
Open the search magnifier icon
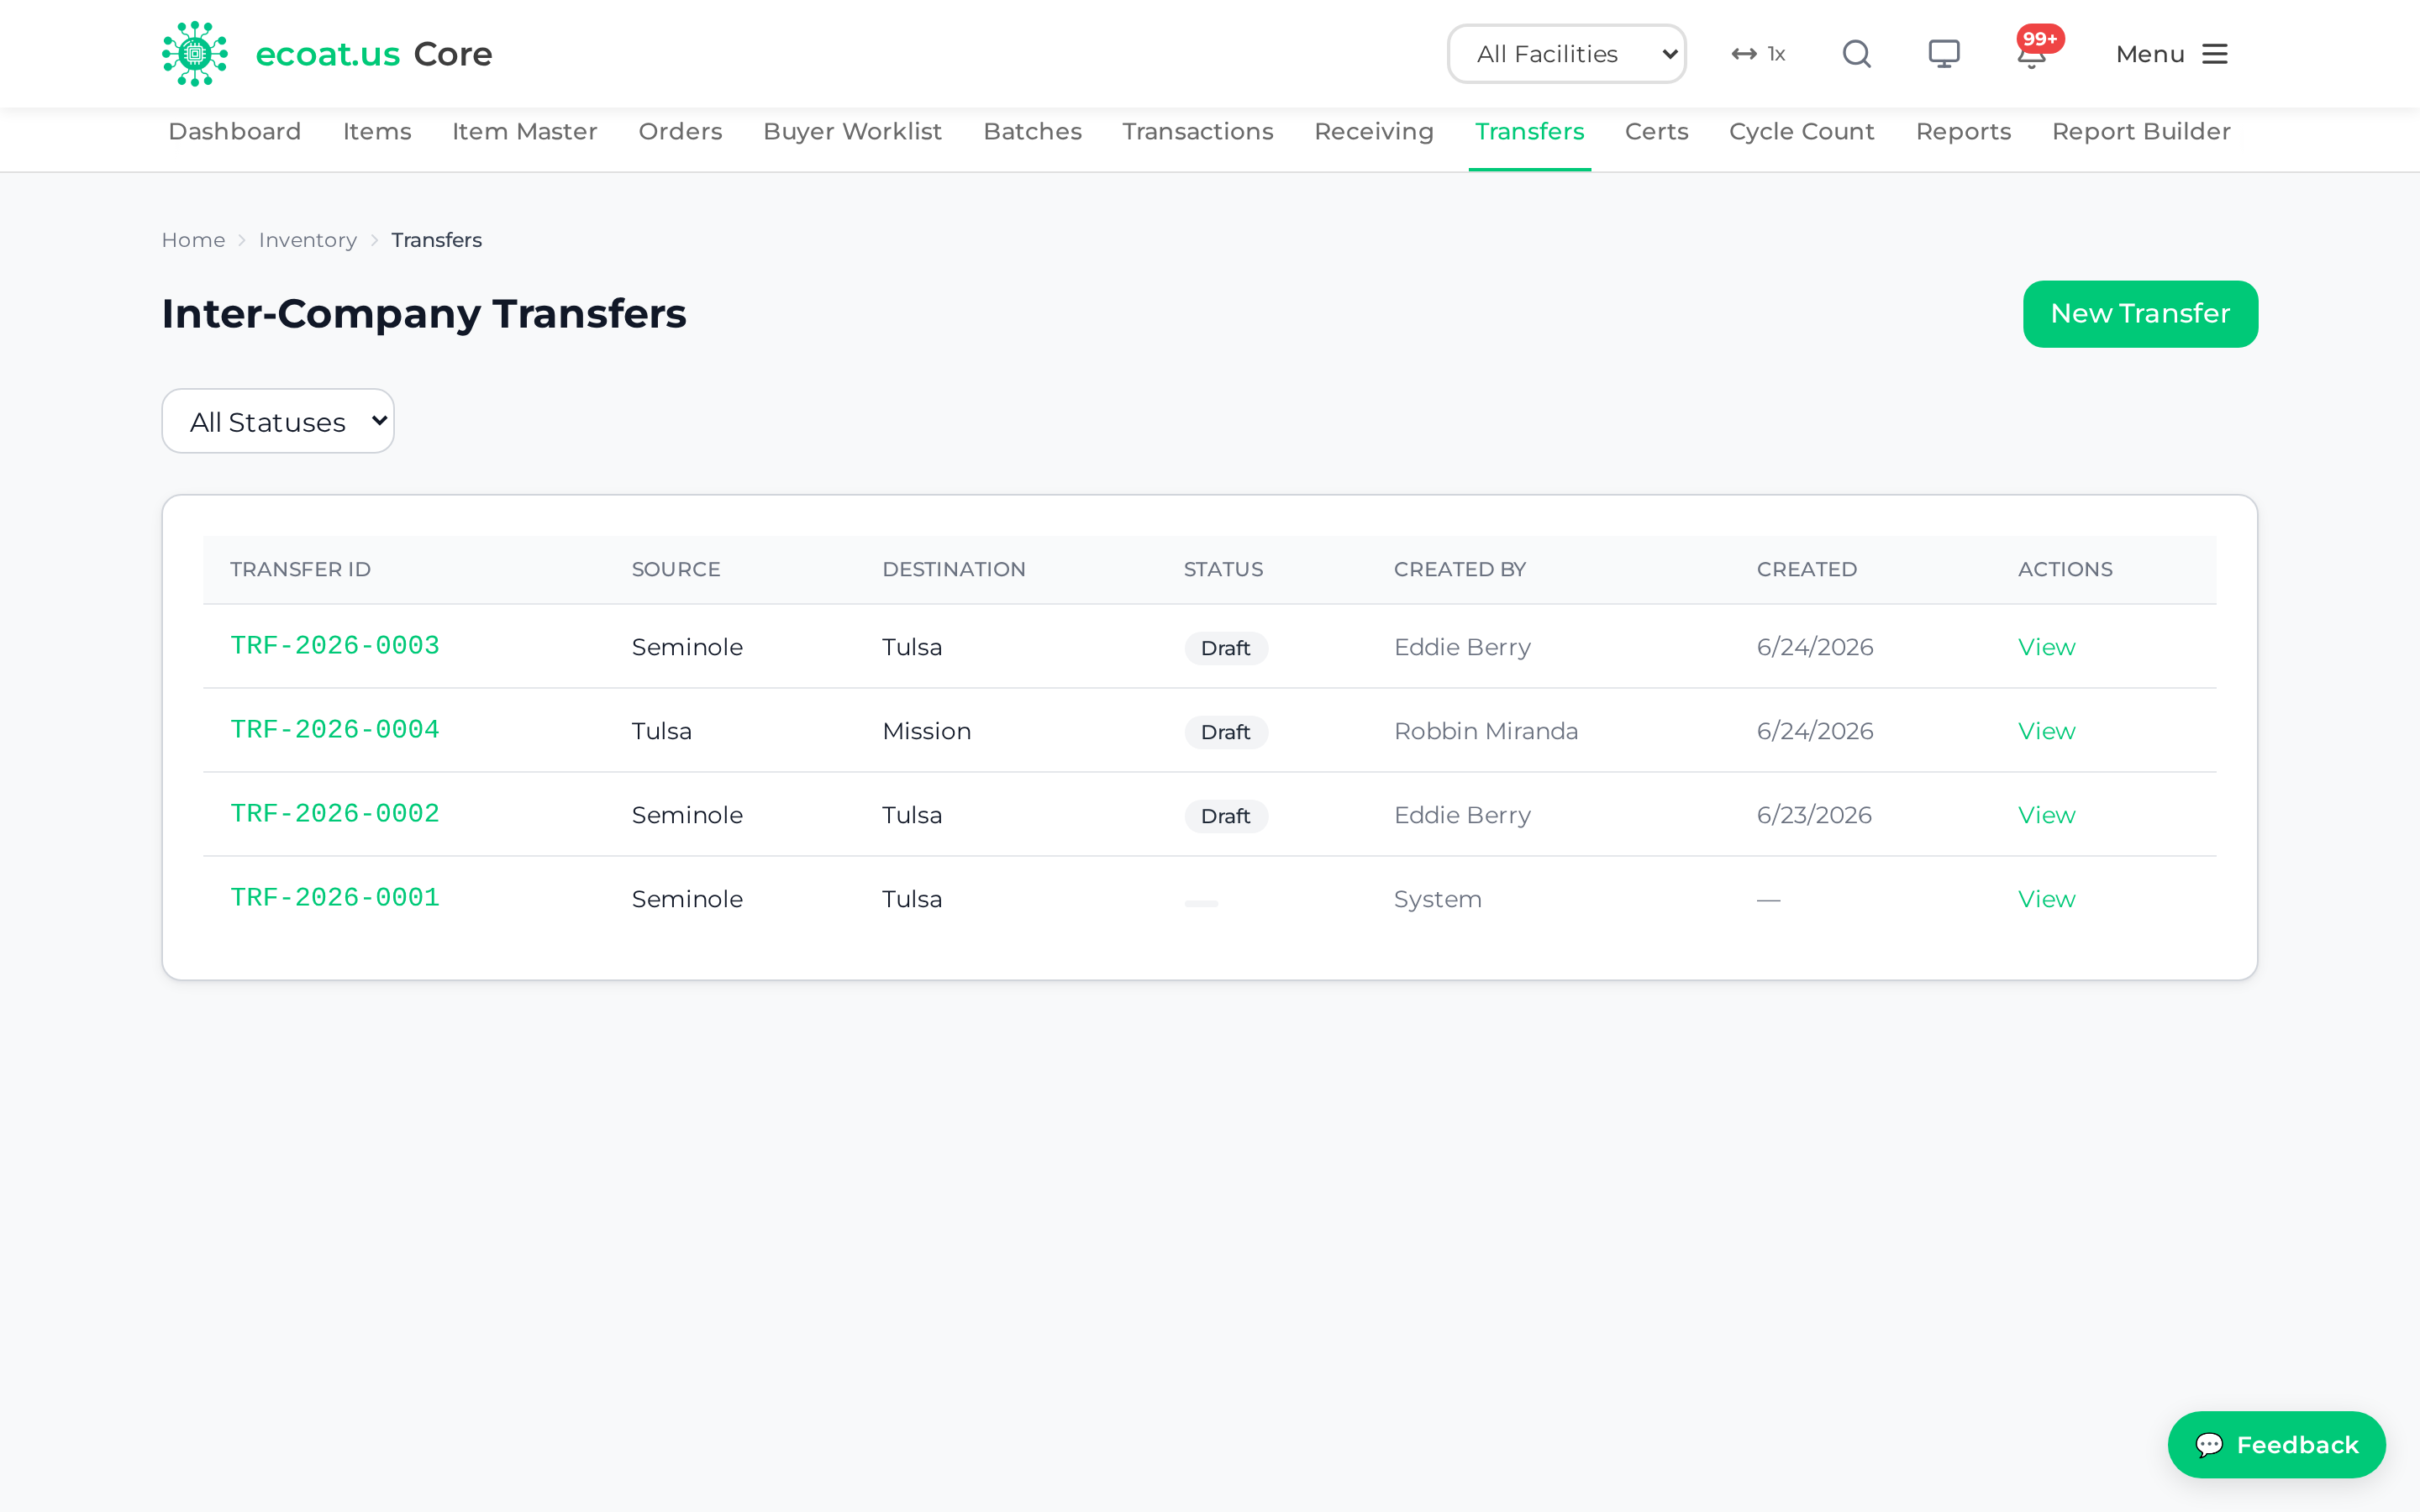click(1857, 54)
